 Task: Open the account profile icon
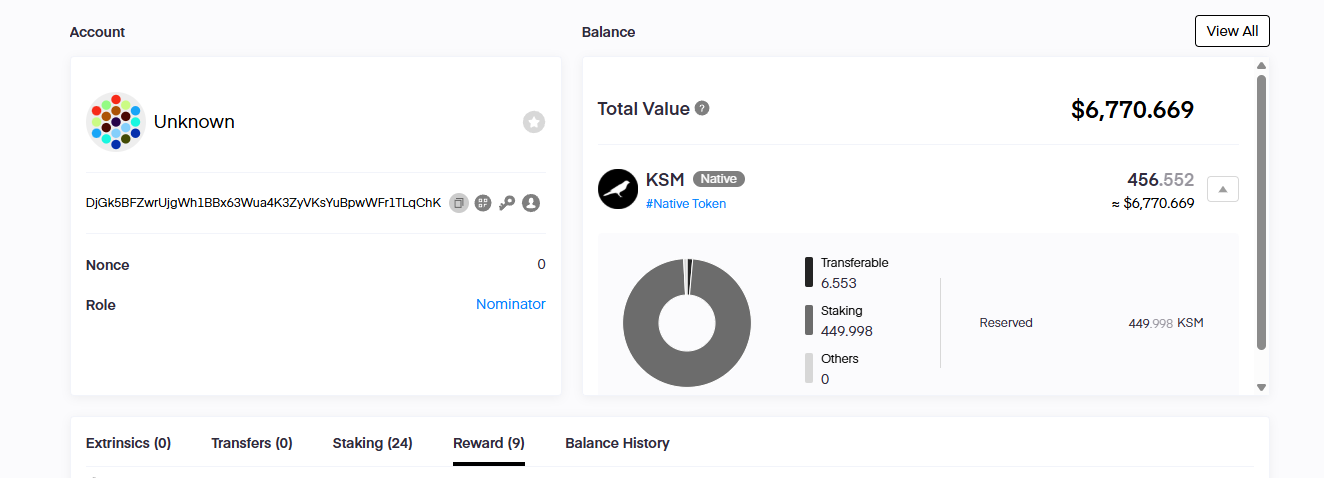(x=531, y=203)
